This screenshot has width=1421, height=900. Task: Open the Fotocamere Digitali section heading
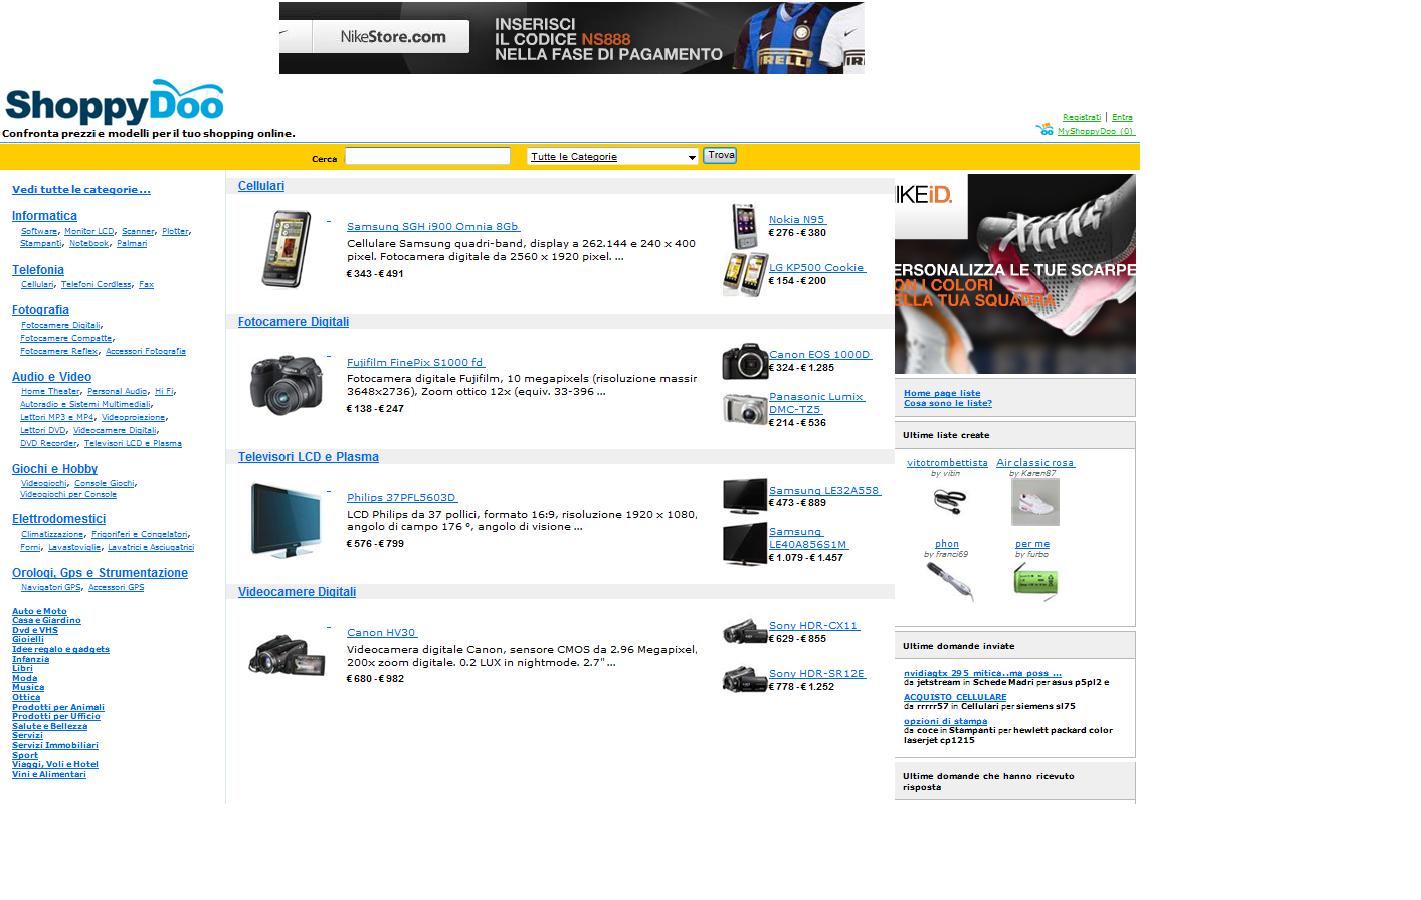click(293, 322)
